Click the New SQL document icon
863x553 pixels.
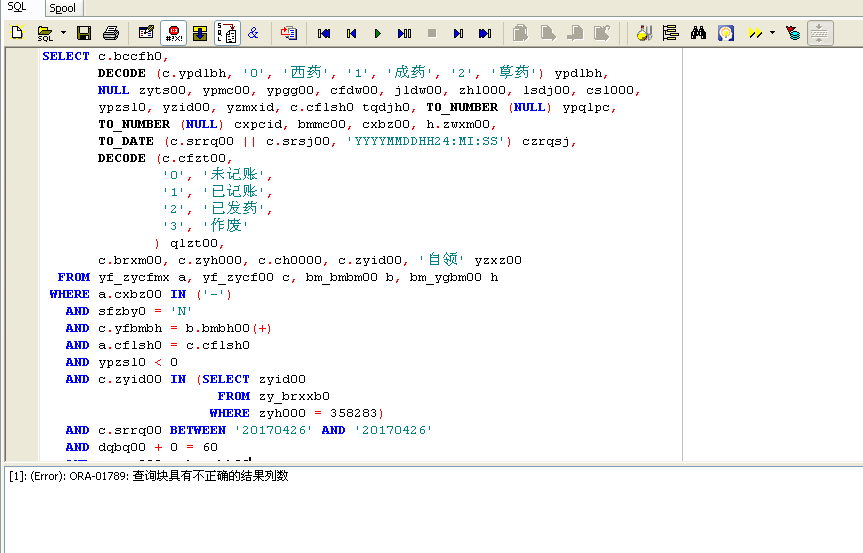pos(17,33)
